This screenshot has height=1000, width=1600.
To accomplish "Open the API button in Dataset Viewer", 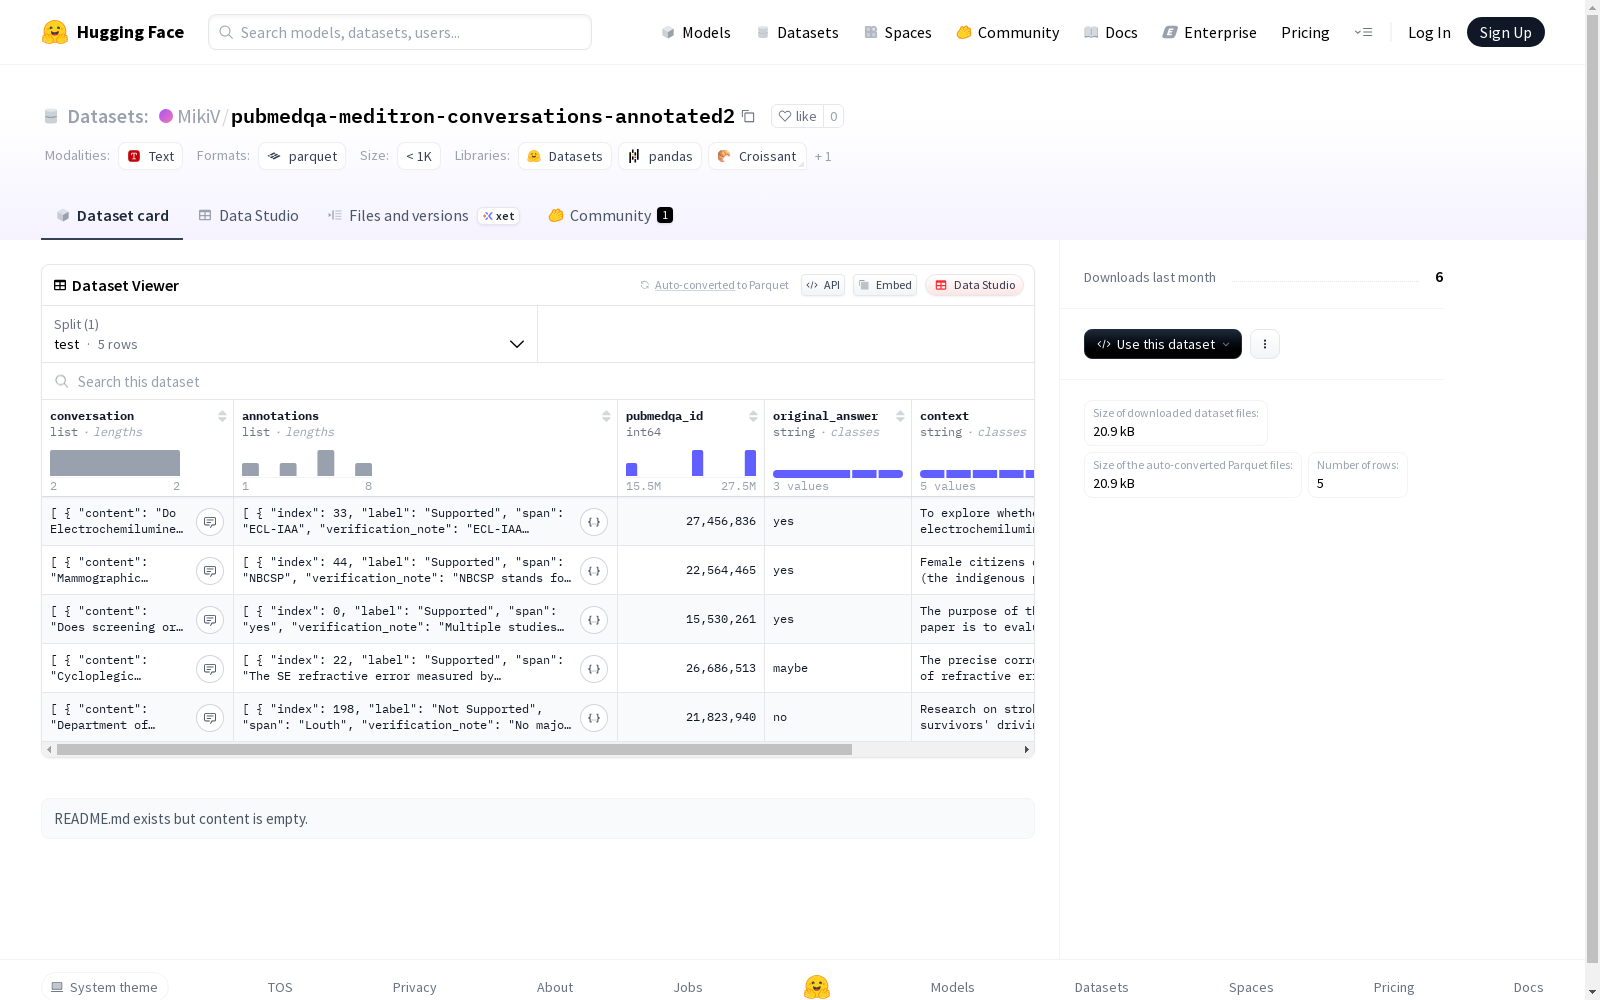I will 823,285.
